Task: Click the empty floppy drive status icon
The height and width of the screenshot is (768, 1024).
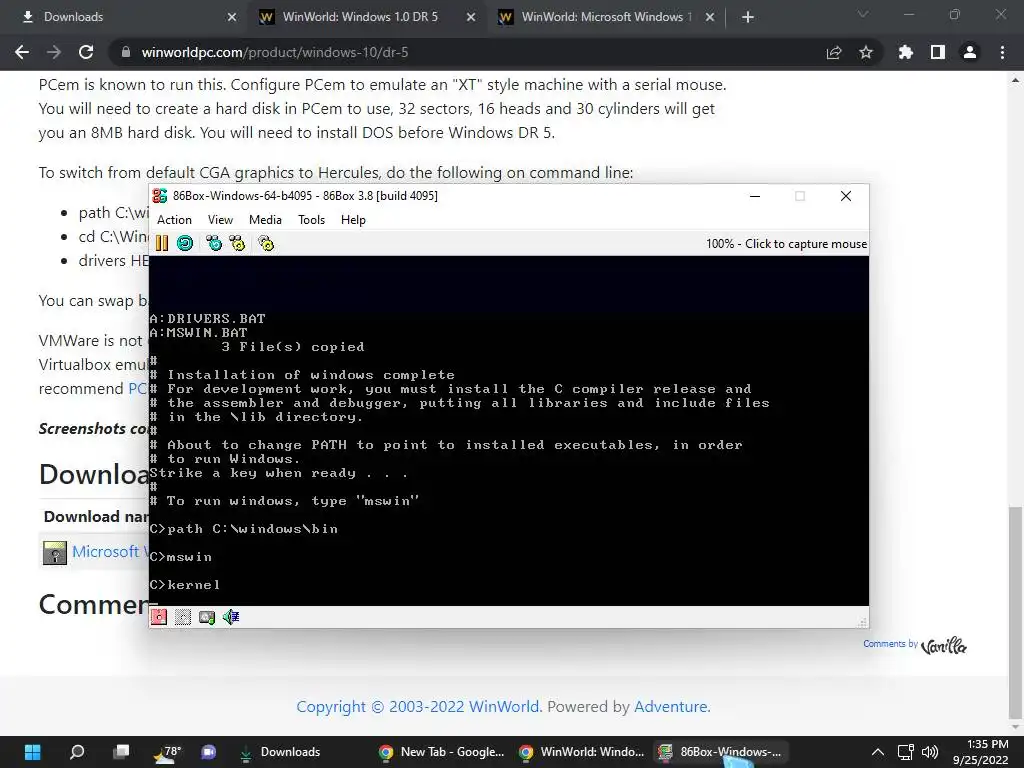Action: (183, 617)
